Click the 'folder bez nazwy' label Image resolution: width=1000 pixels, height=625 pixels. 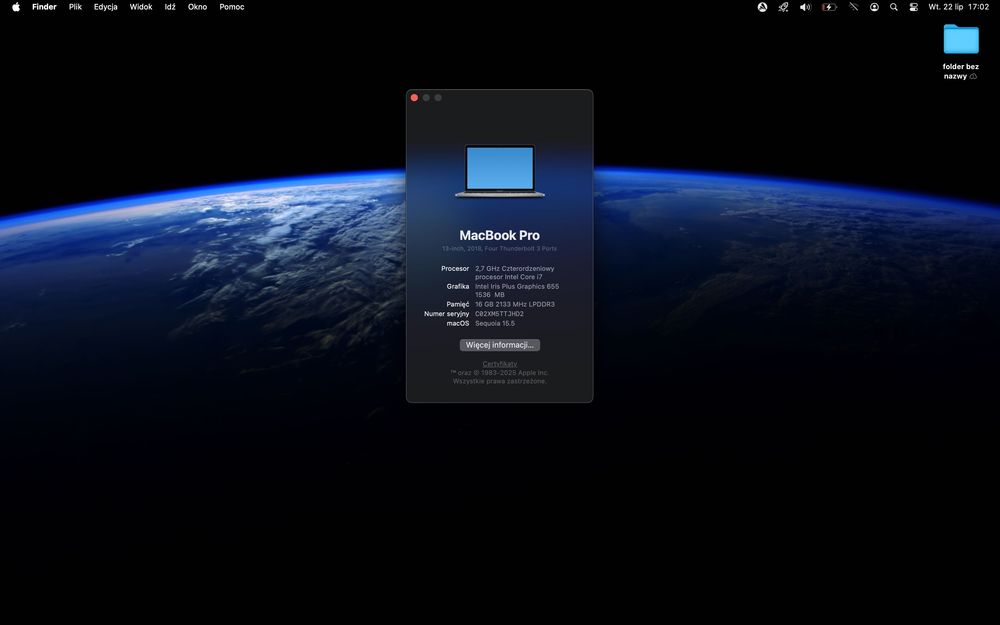click(960, 71)
